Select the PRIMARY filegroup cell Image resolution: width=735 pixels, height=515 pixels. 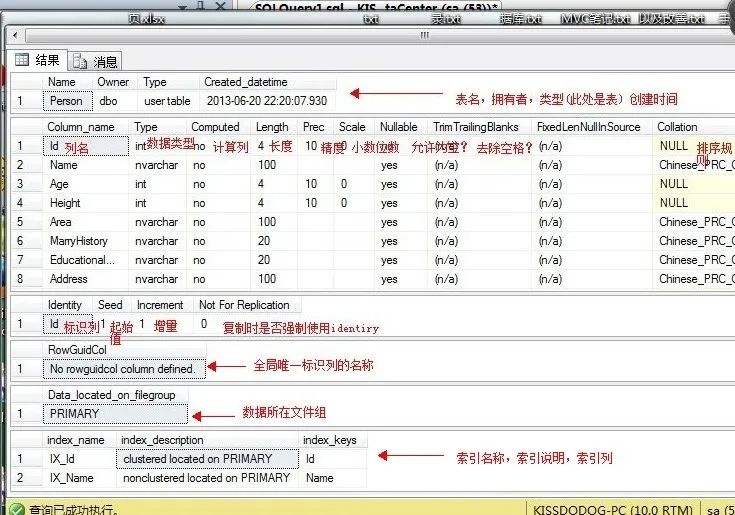point(115,414)
